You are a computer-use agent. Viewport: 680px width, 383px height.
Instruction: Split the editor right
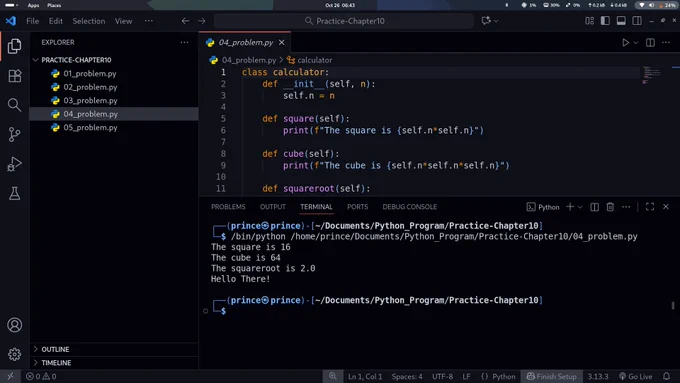[x=650, y=43]
